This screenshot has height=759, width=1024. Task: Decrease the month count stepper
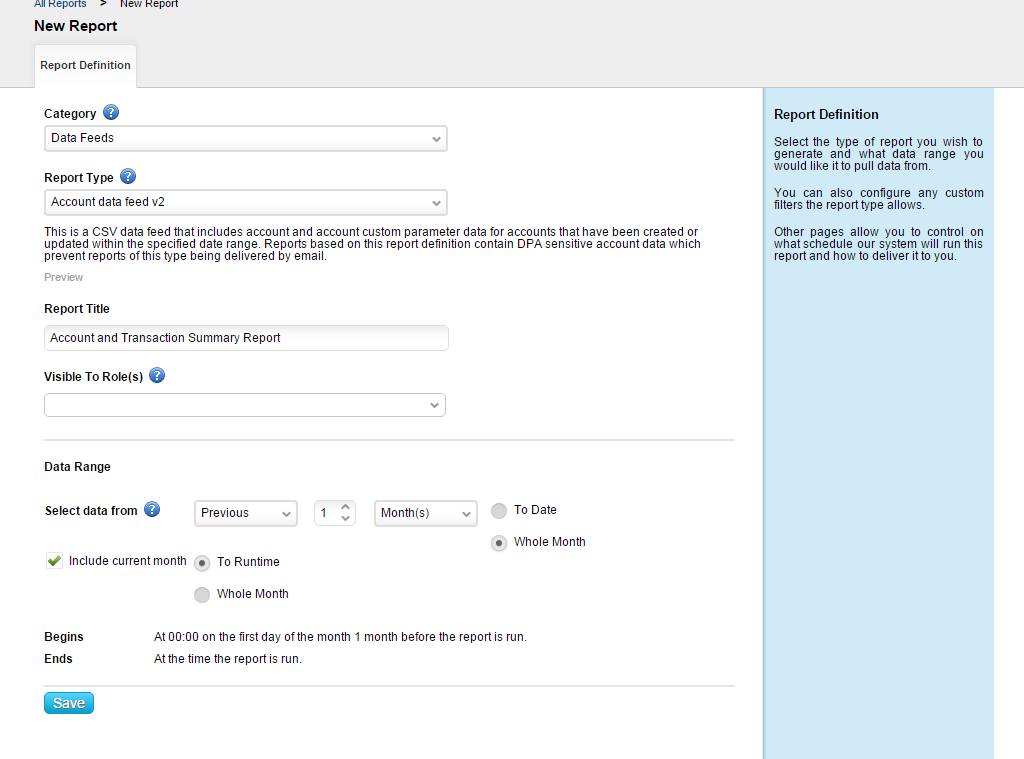click(346, 519)
